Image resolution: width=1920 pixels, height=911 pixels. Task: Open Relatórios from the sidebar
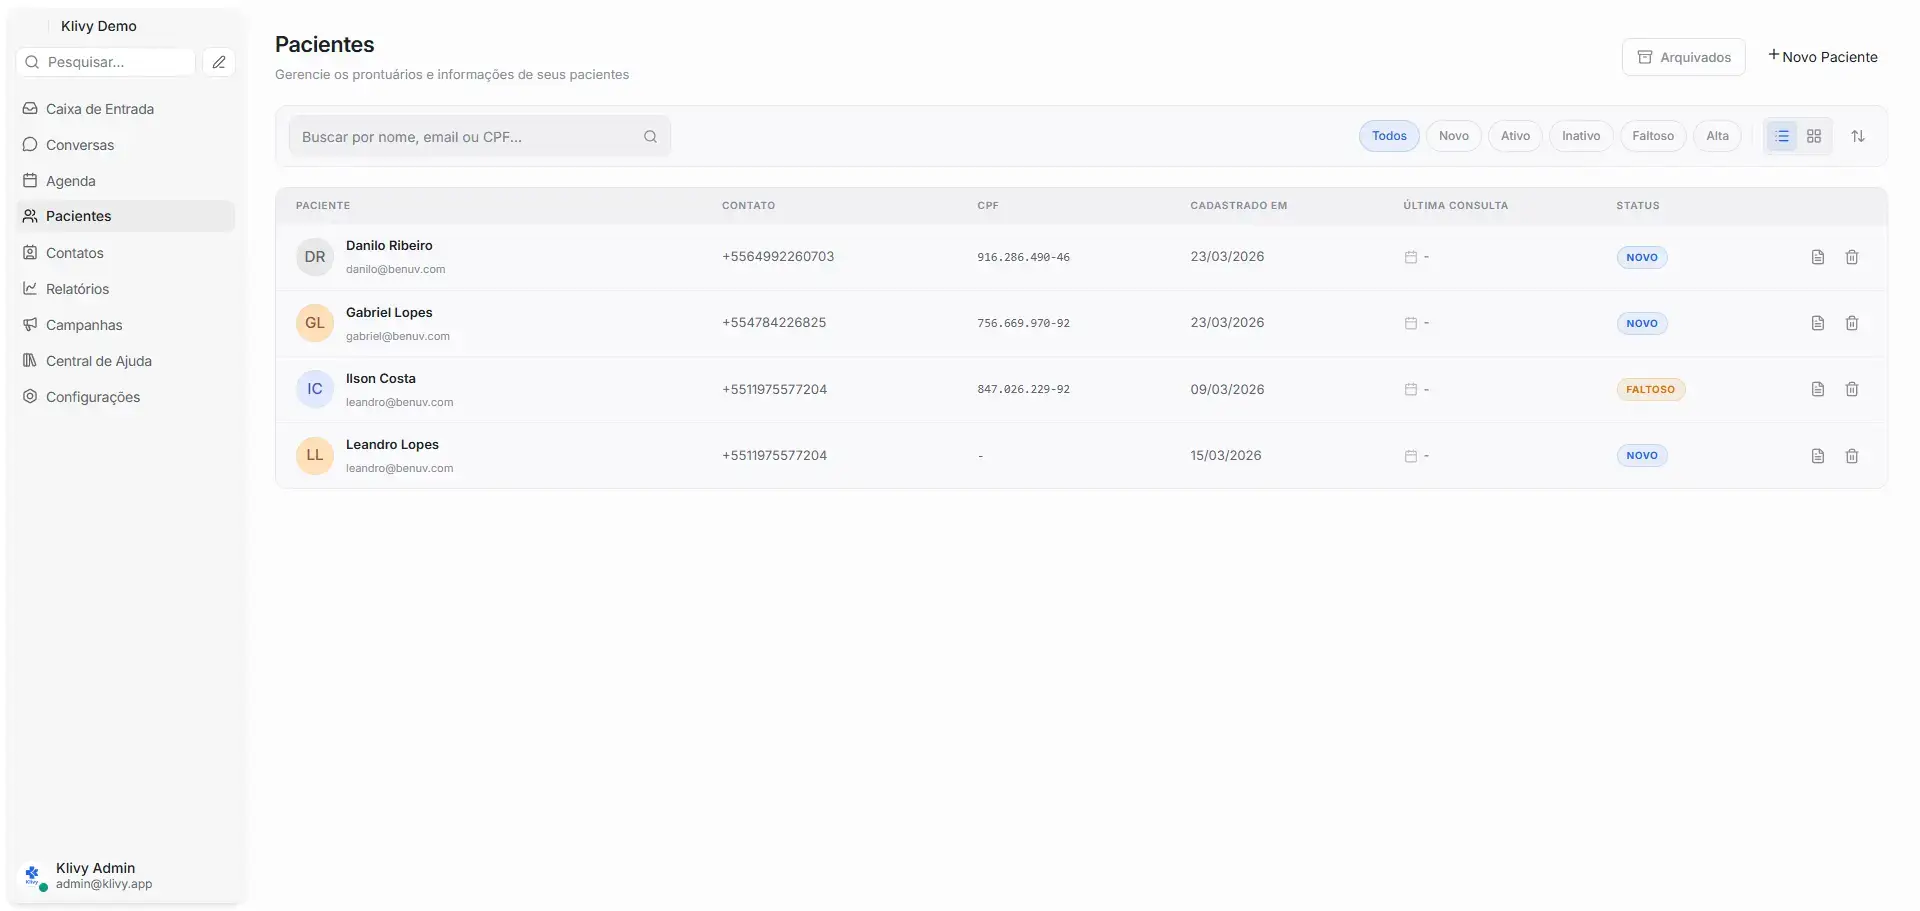coord(77,288)
